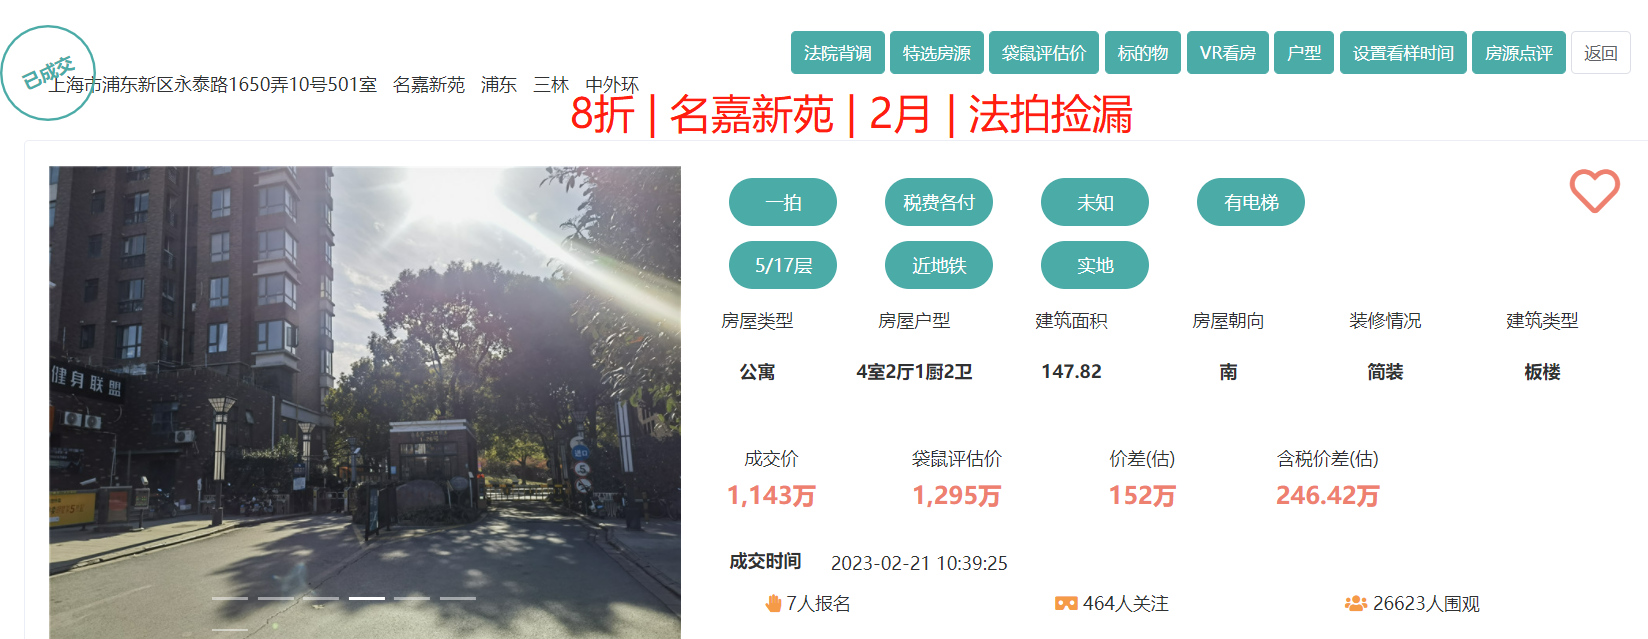The height and width of the screenshot is (639, 1648).
Task: Select the 近地铁 tag
Action: [939, 265]
